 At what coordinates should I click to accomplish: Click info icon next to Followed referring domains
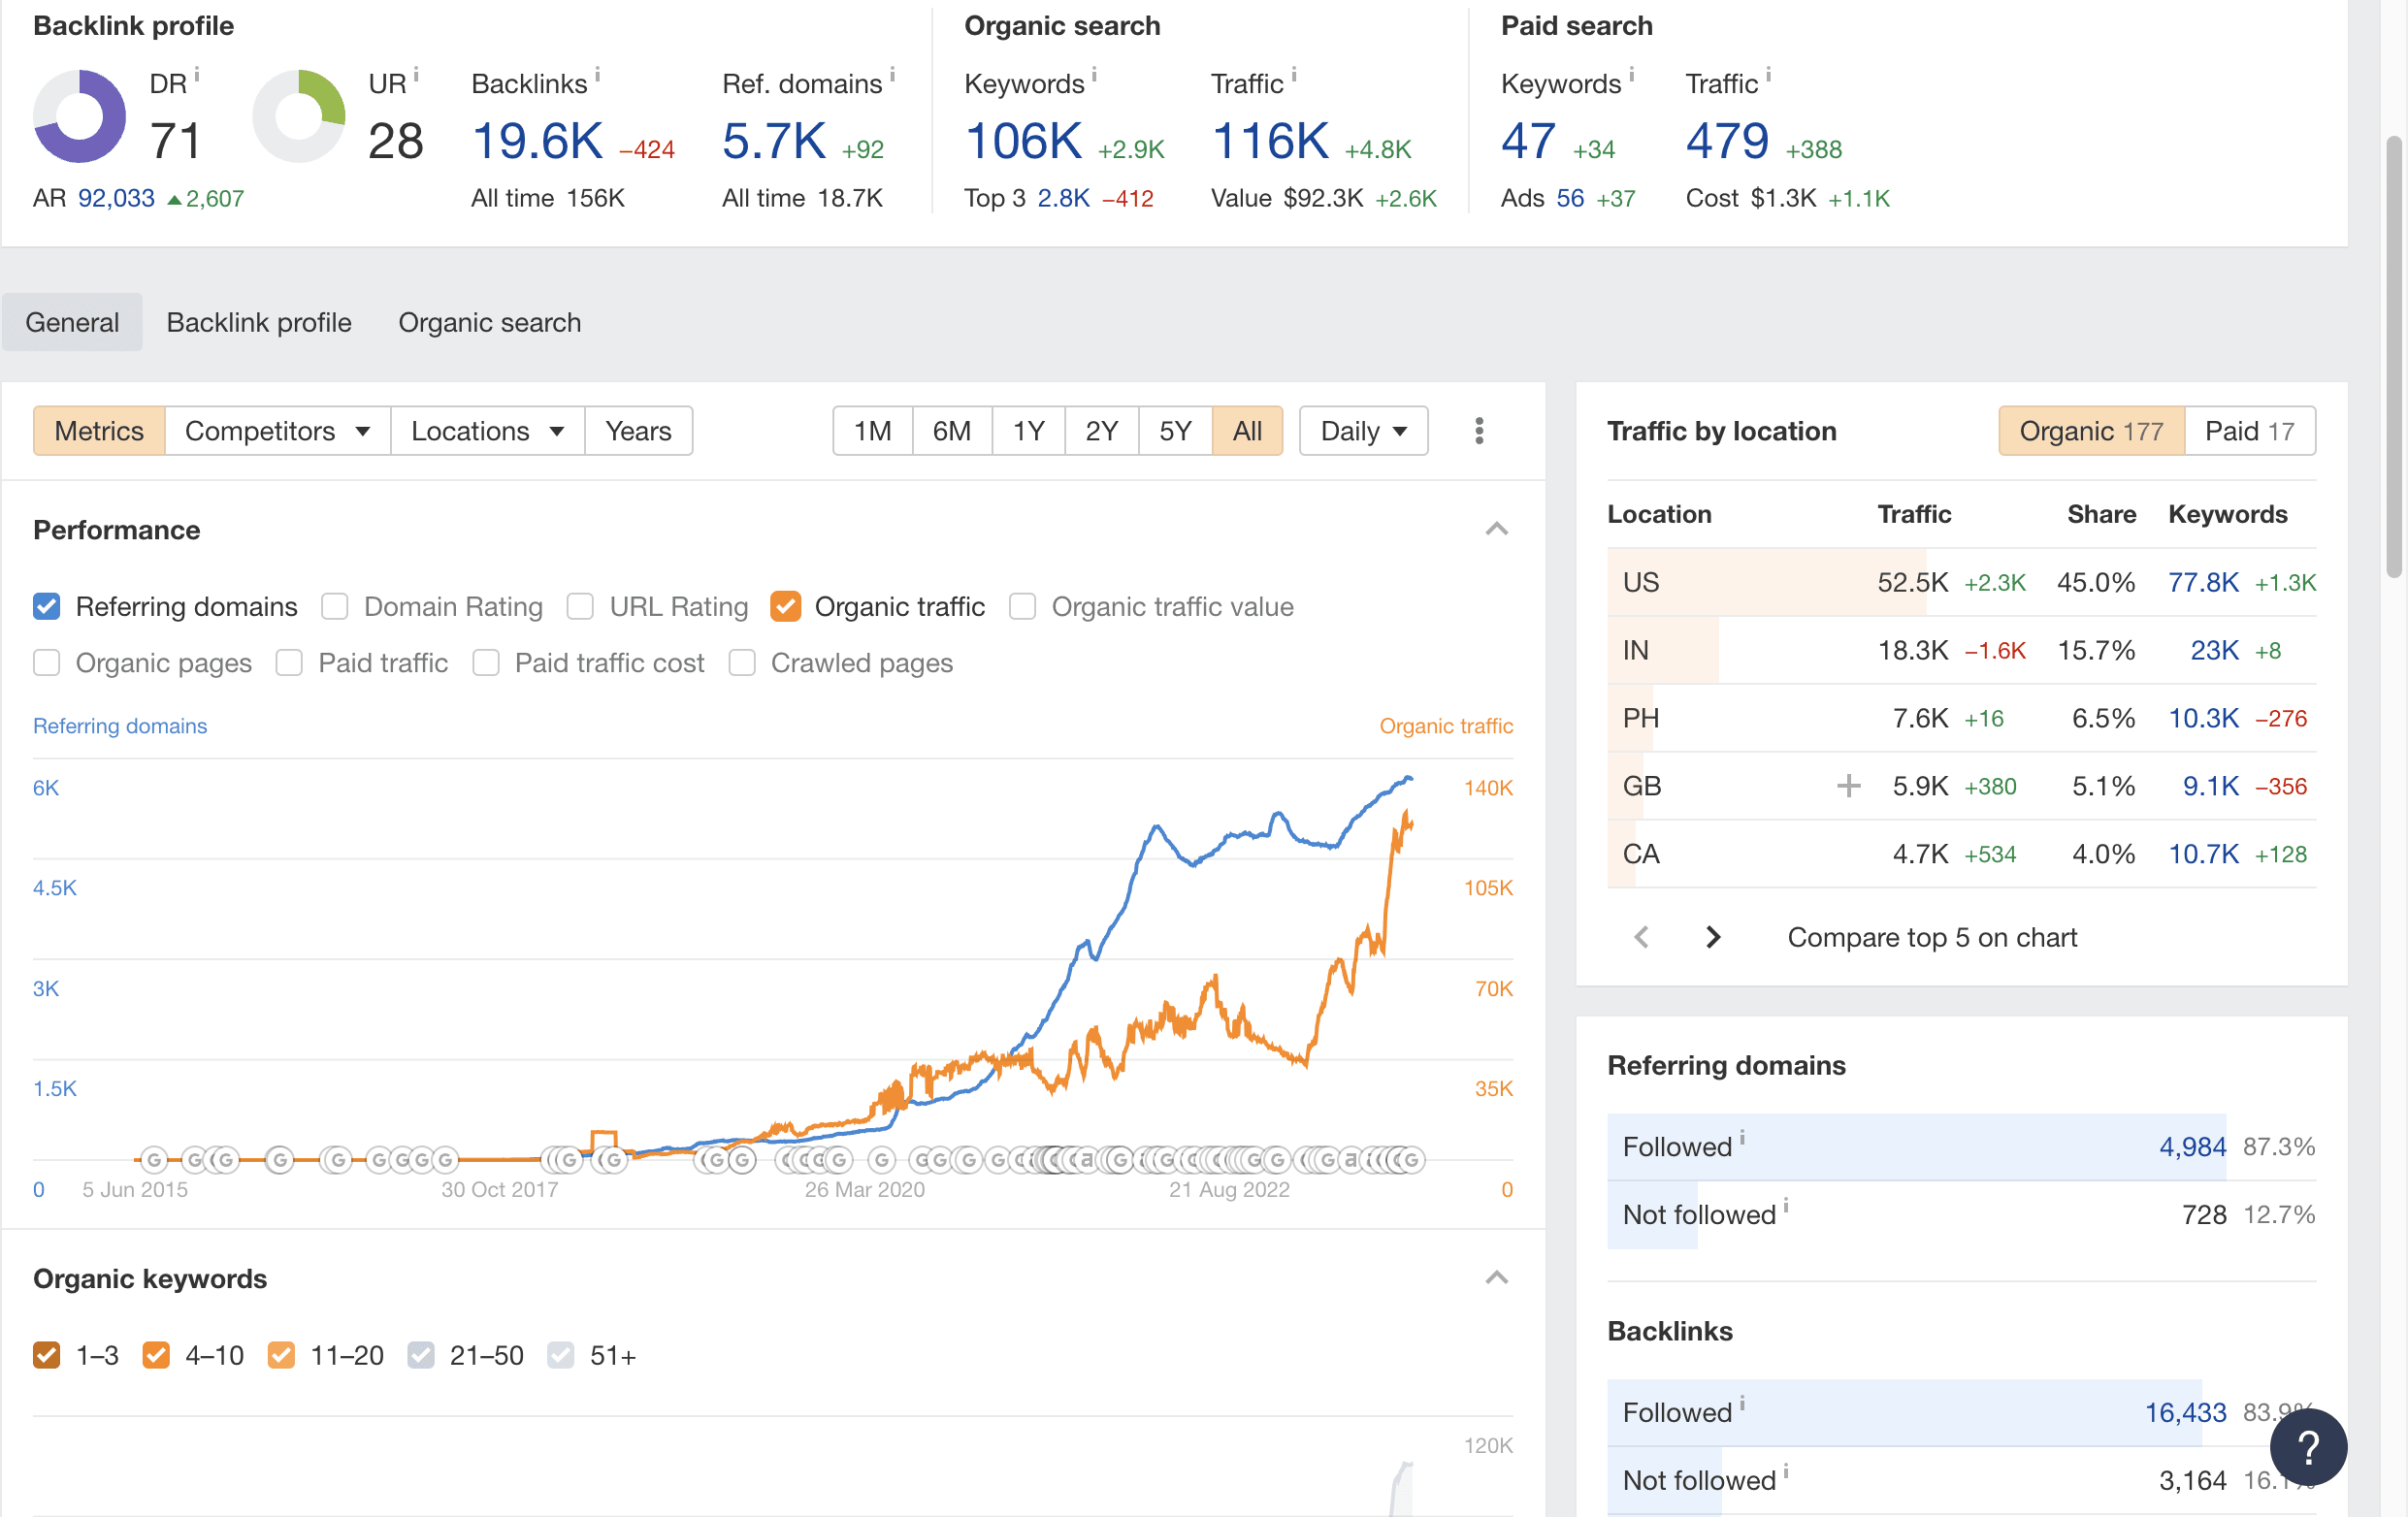(x=1742, y=1138)
